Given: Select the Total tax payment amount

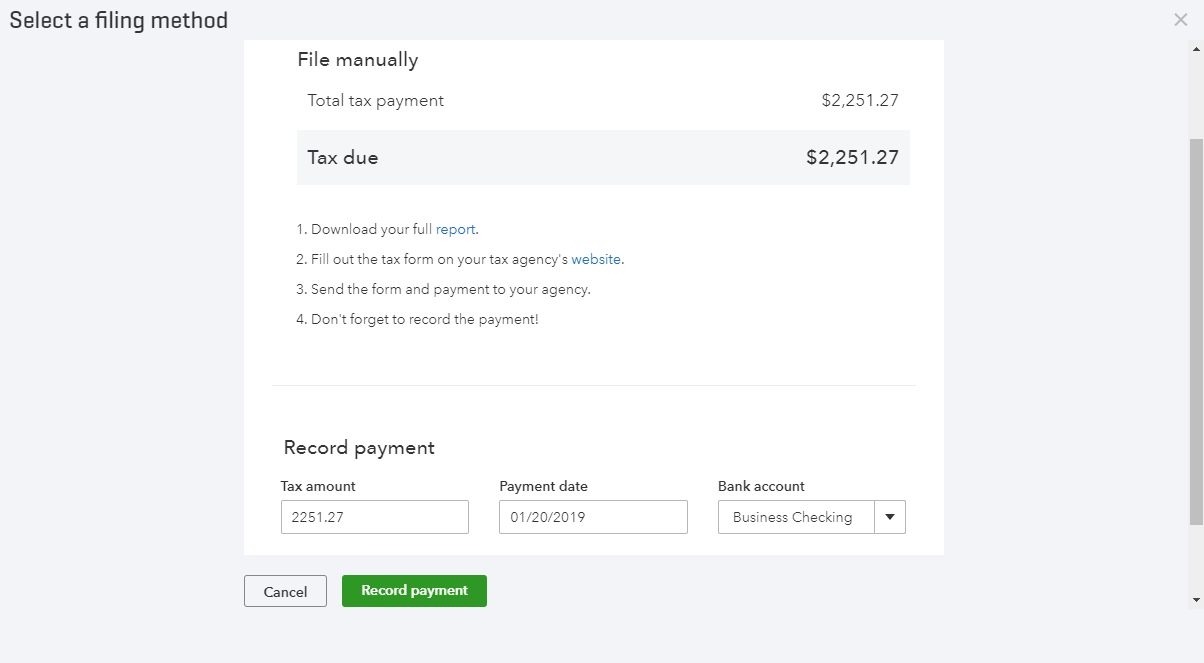Looking at the screenshot, I should 859,100.
